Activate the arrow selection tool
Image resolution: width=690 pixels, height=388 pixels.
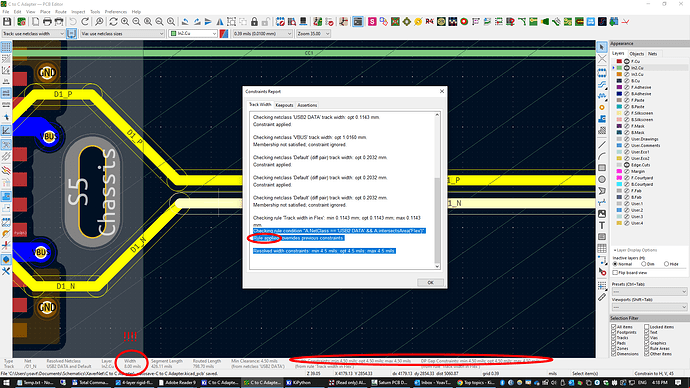tap(602, 47)
